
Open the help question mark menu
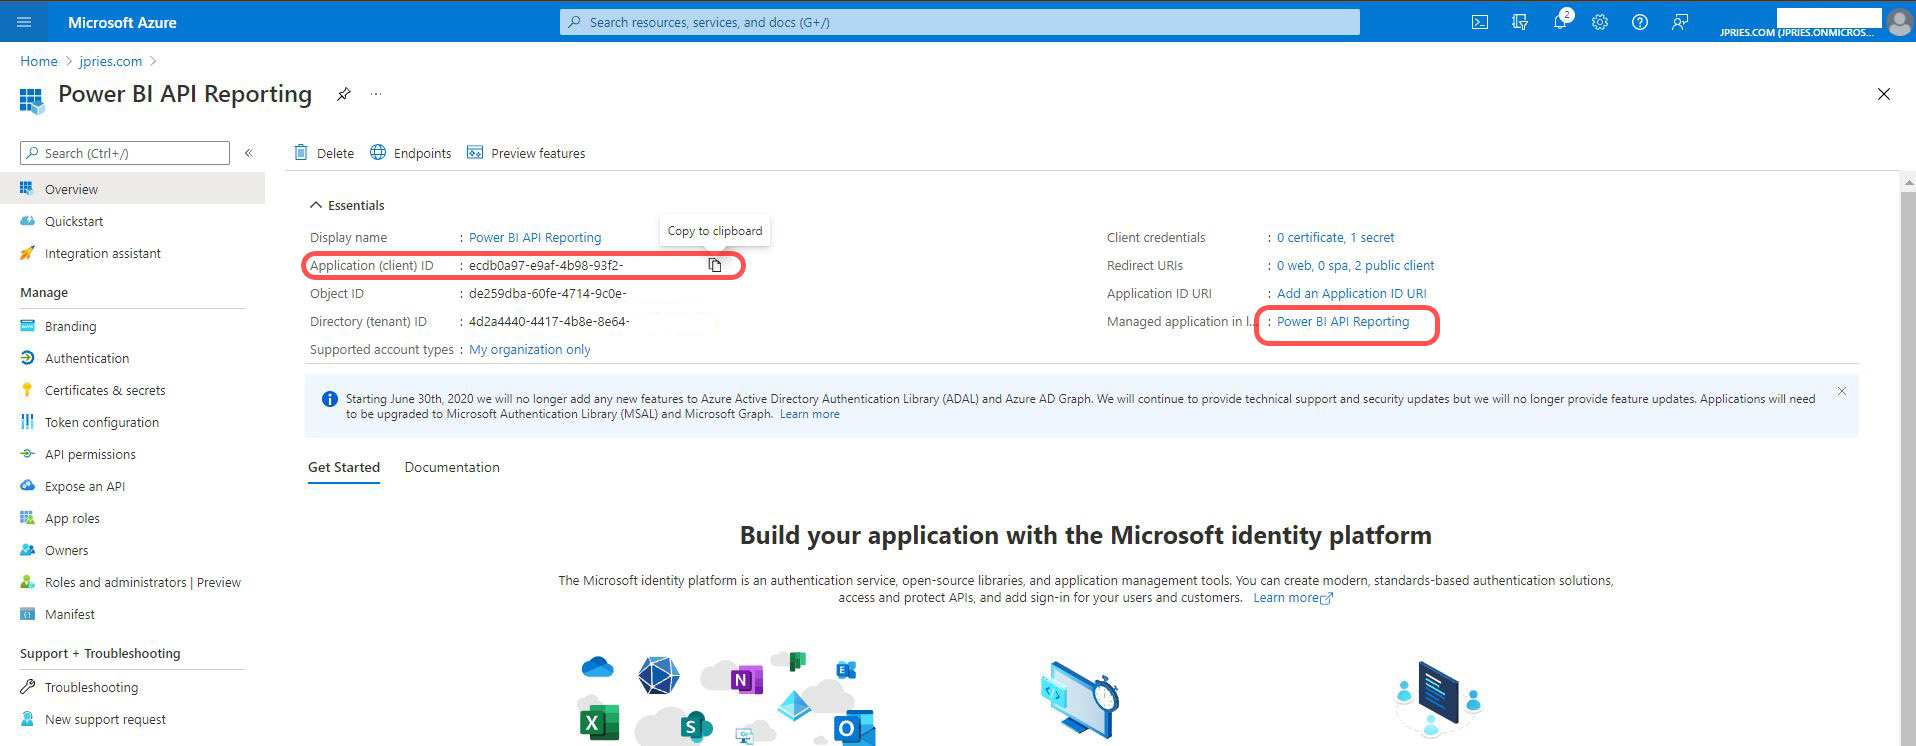pos(1640,22)
